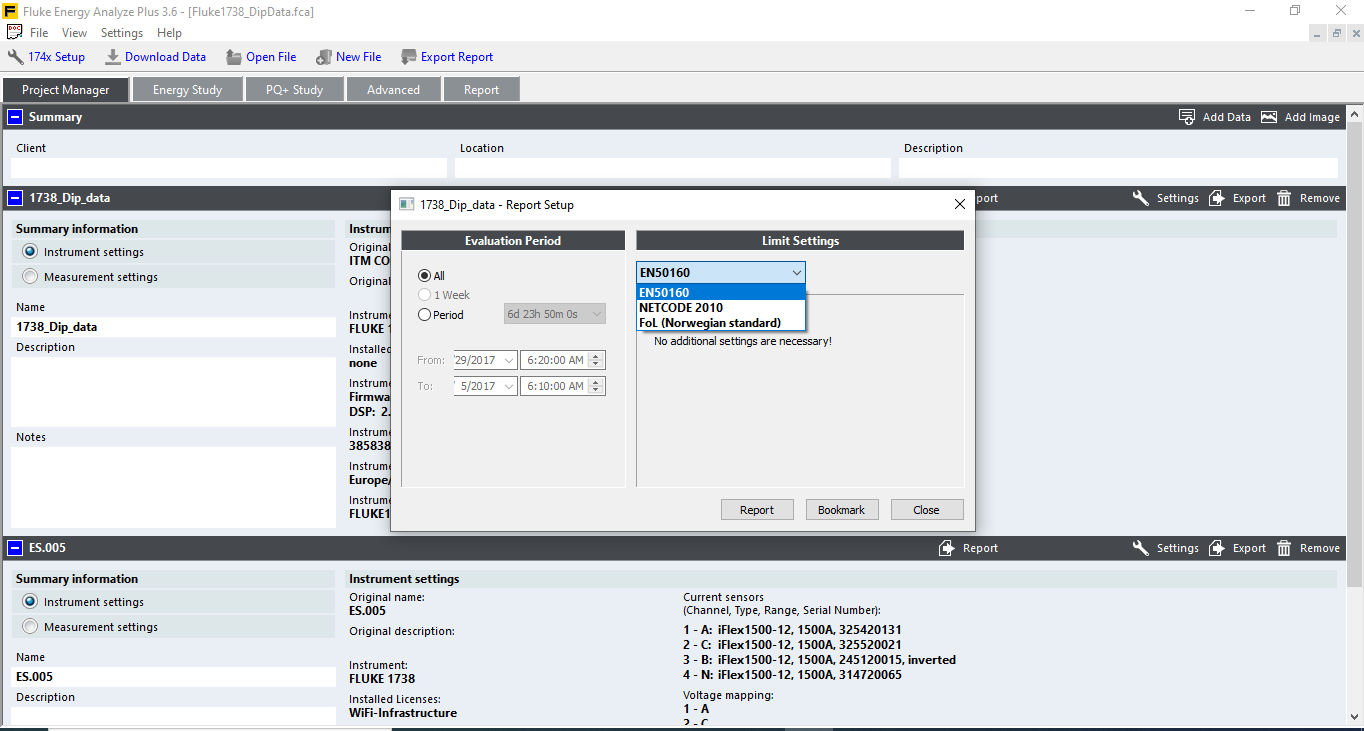The width and height of the screenshot is (1364, 731).
Task: Select Instrument settings radio under 1738_Dip_data
Action: tap(30, 252)
